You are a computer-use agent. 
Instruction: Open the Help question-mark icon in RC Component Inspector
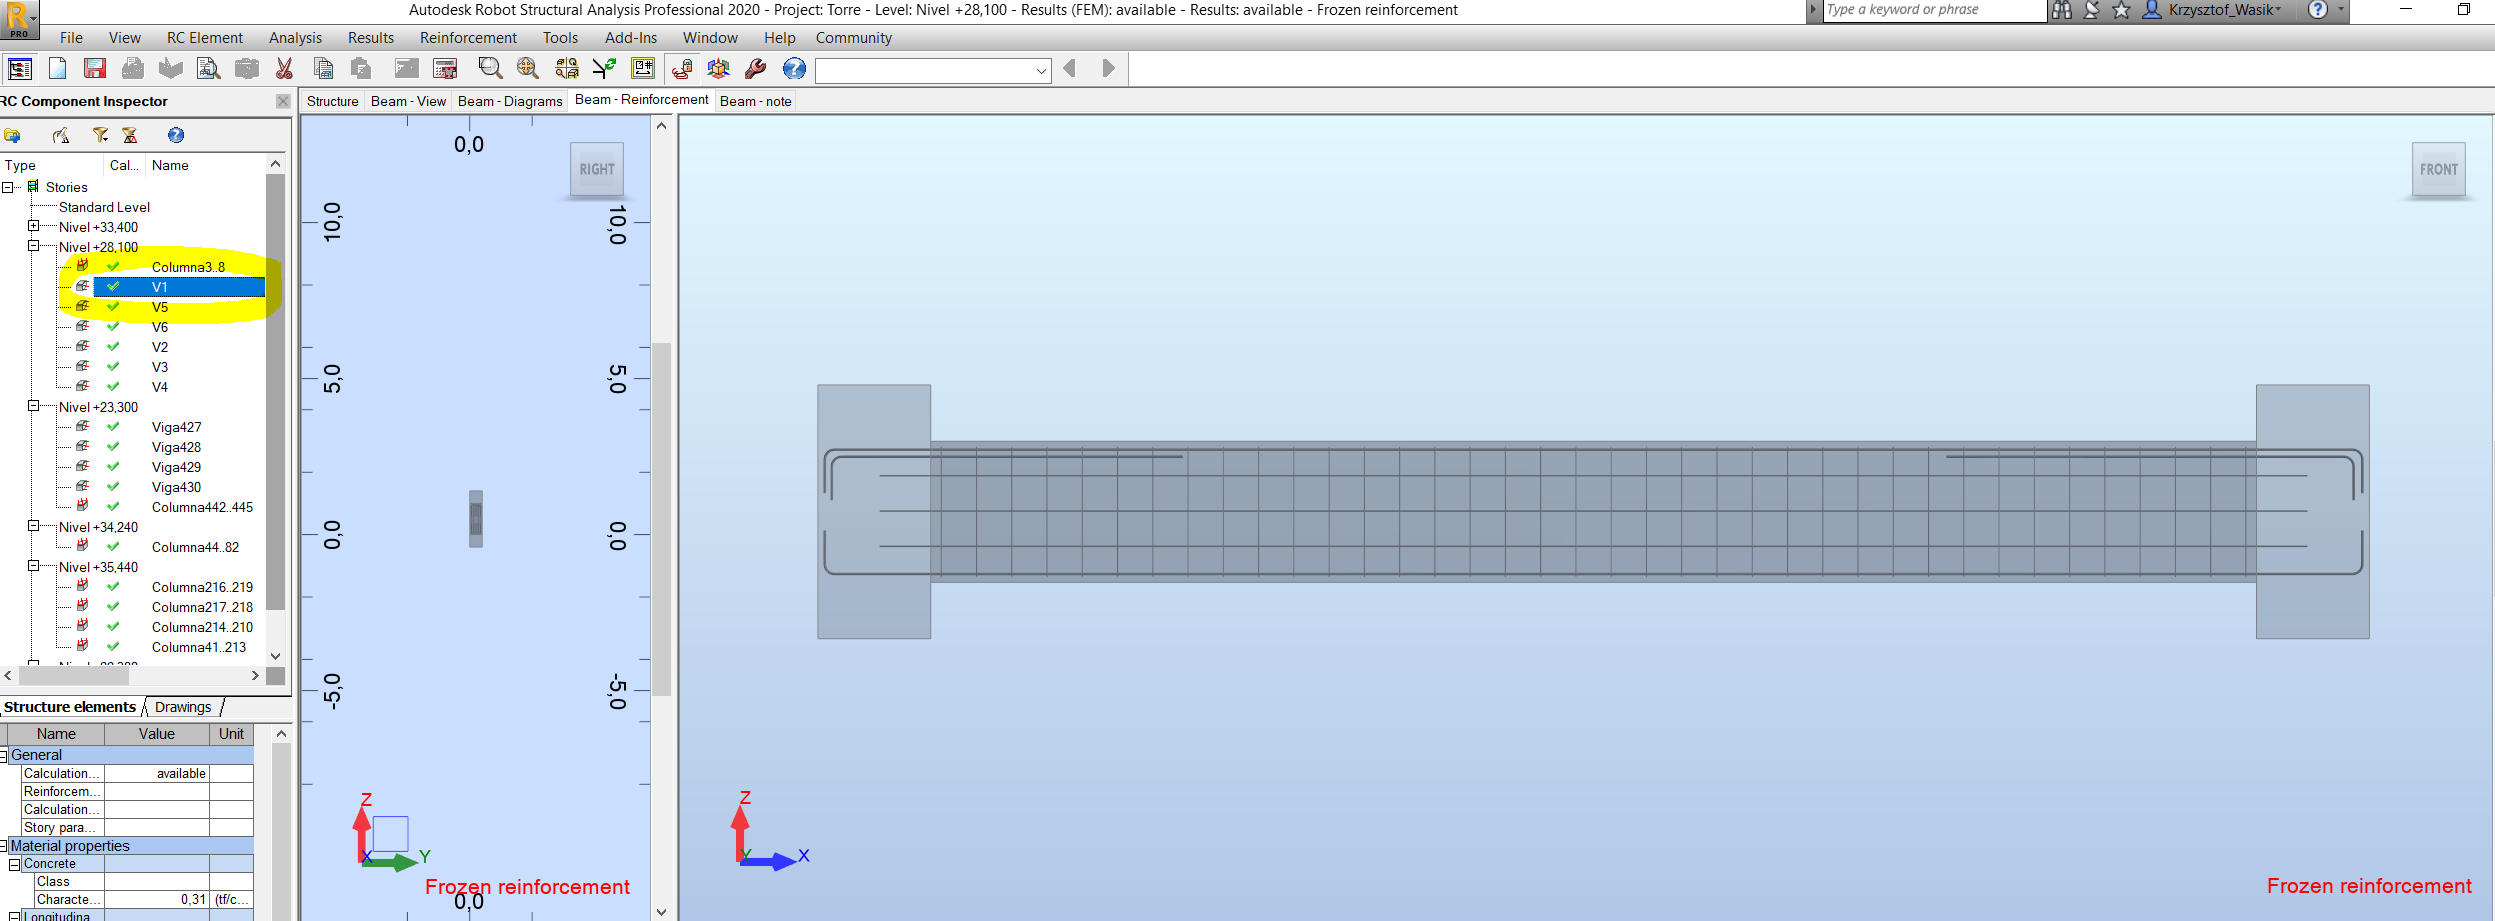coord(176,135)
